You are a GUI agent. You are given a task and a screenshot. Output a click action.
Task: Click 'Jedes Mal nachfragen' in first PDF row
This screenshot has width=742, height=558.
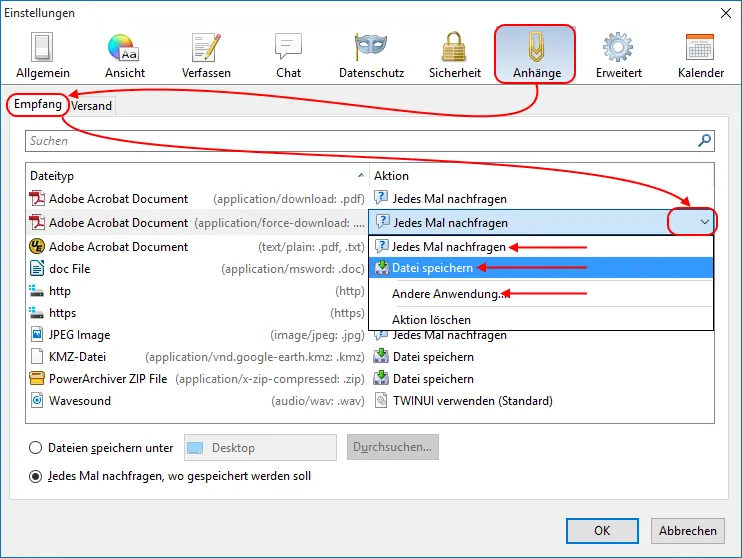(450, 199)
